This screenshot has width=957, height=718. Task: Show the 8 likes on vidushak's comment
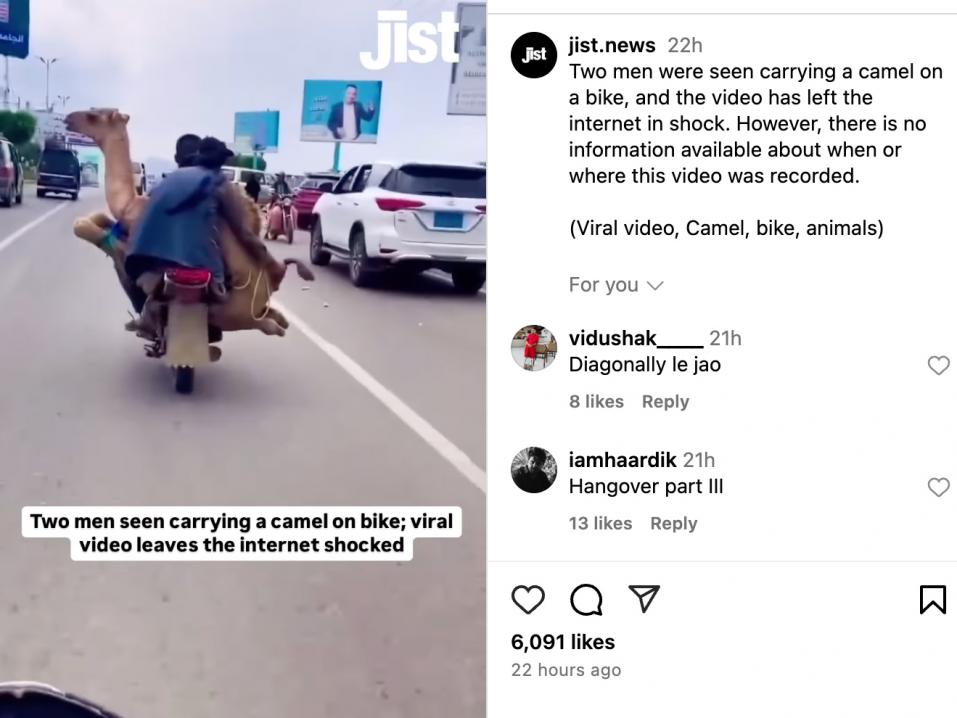point(596,402)
